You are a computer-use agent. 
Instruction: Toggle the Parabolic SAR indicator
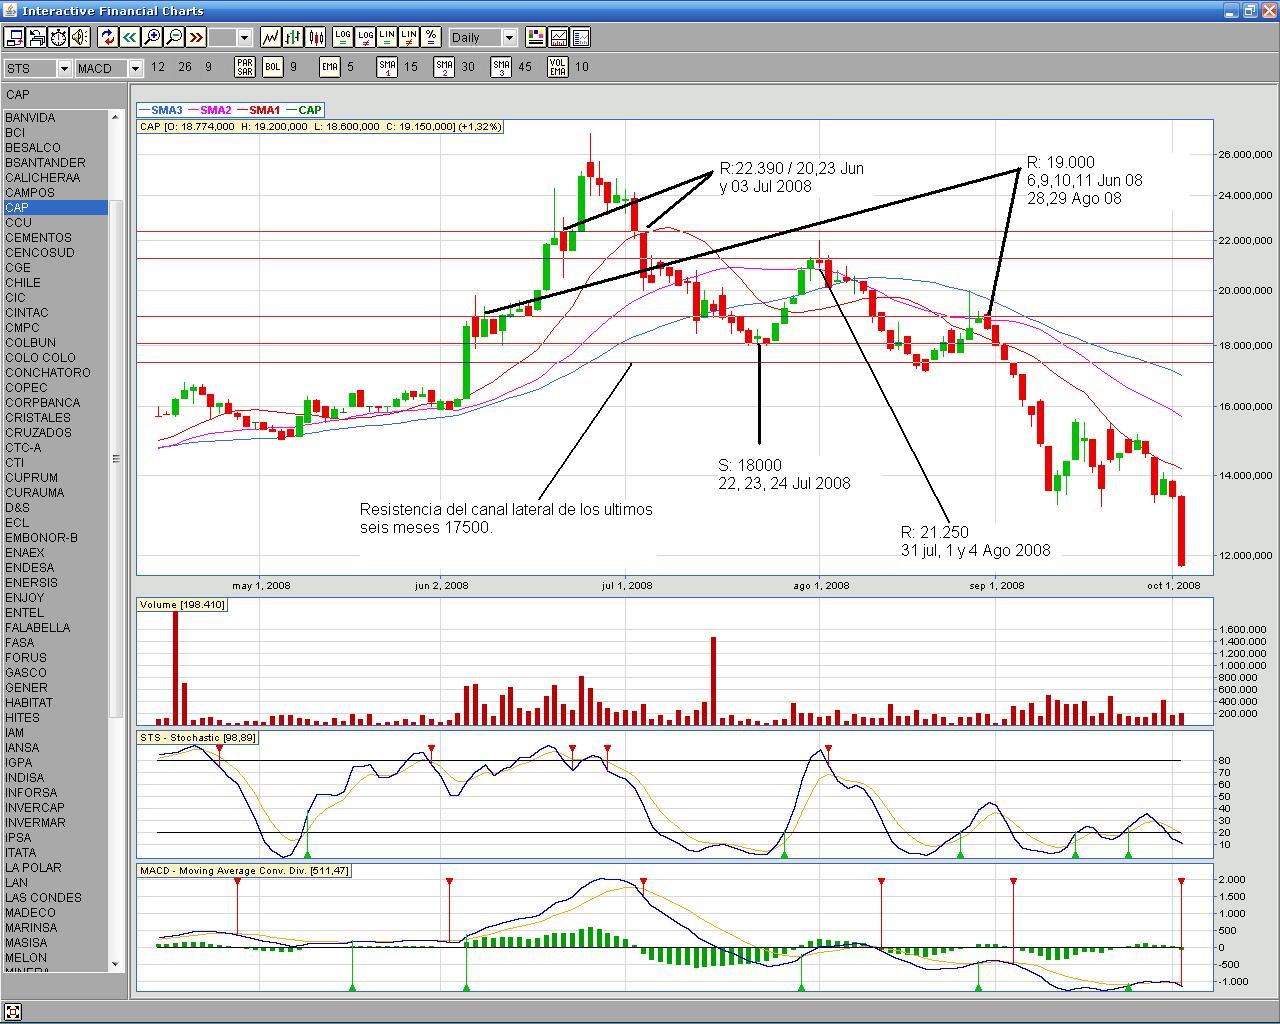click(x=244, y=67)
